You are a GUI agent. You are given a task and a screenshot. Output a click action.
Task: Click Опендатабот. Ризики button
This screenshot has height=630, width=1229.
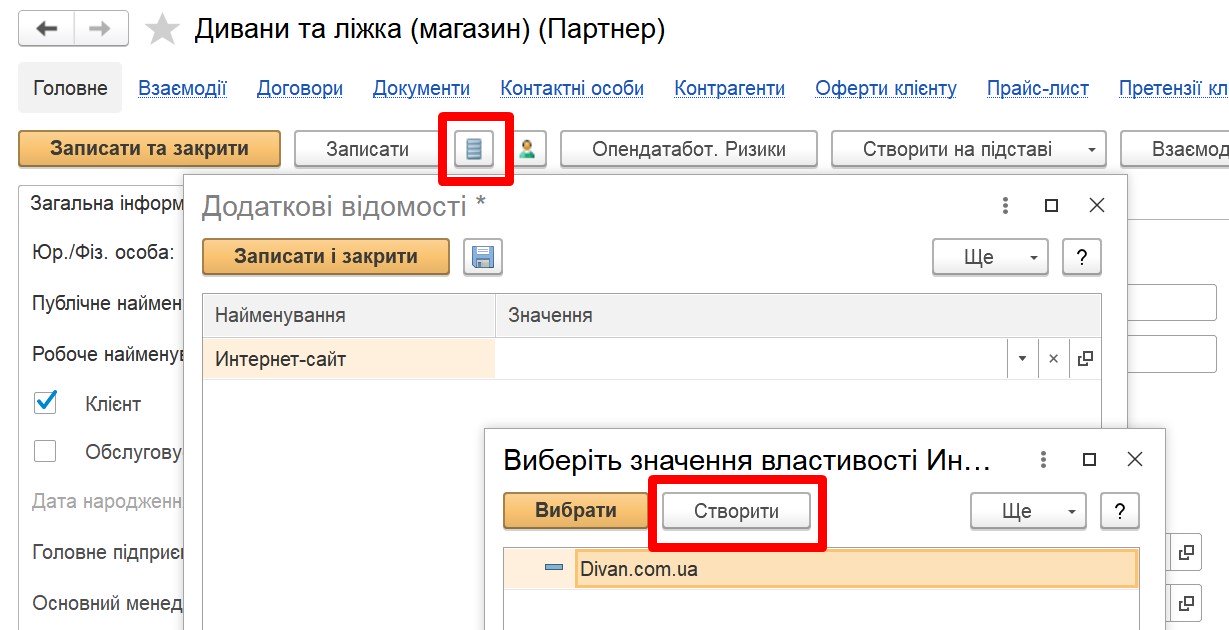[x=689, y=149]
